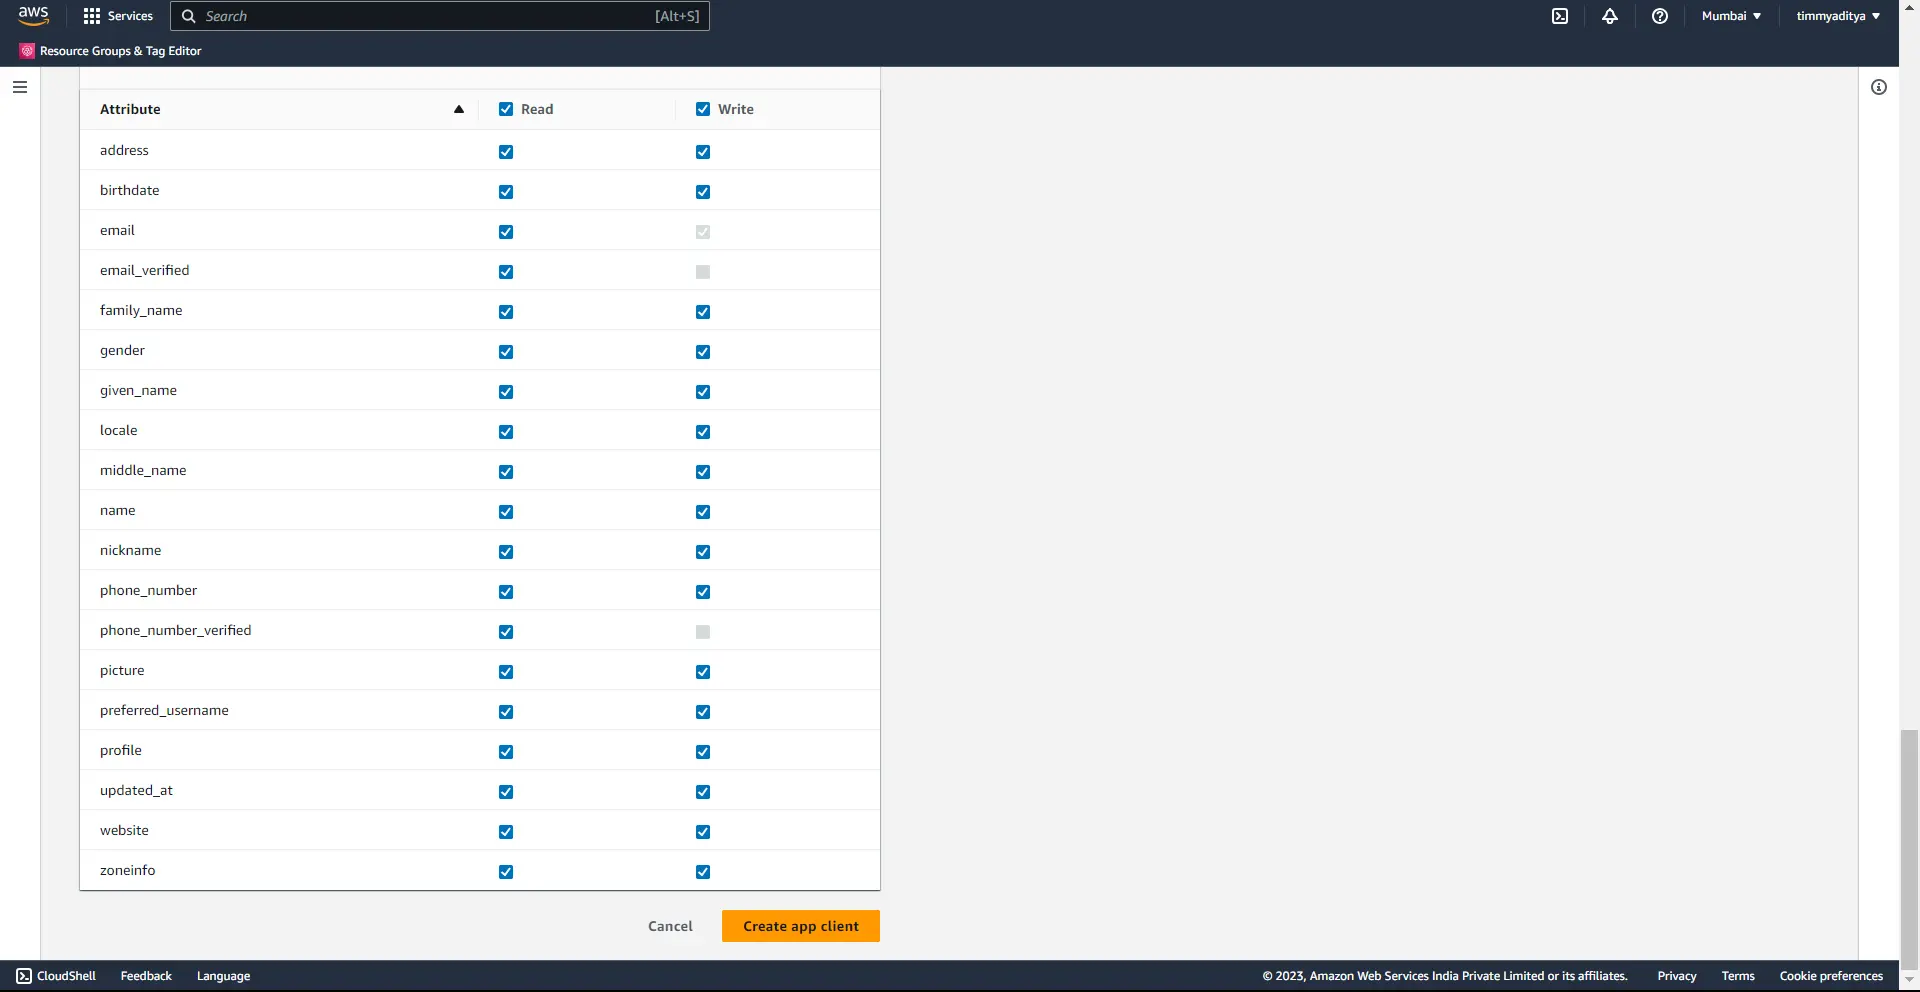Uncheck Read for email_verified

pos(506,272)
